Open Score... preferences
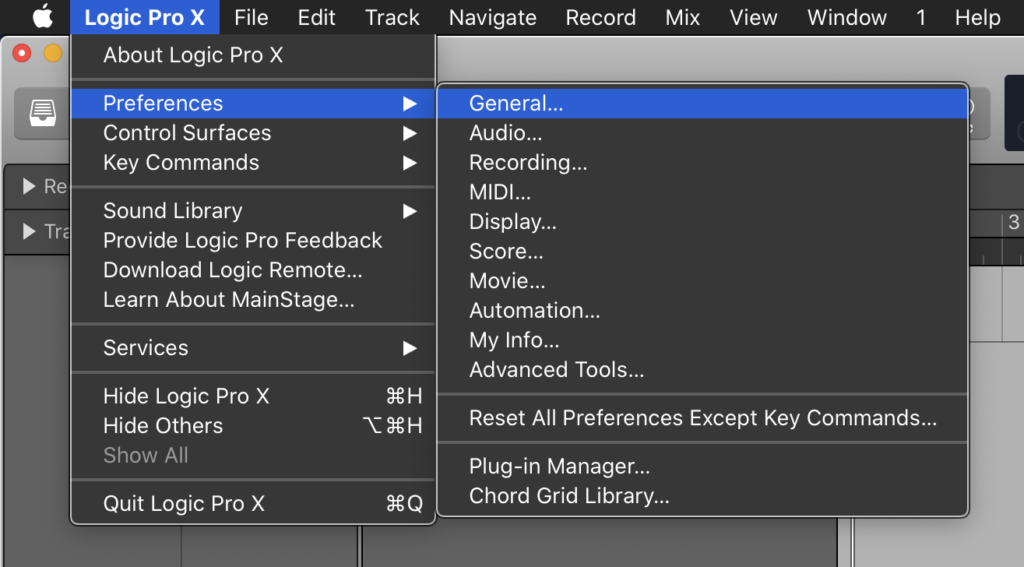This screenshot has width=1024, height=567. pos(703,251)
